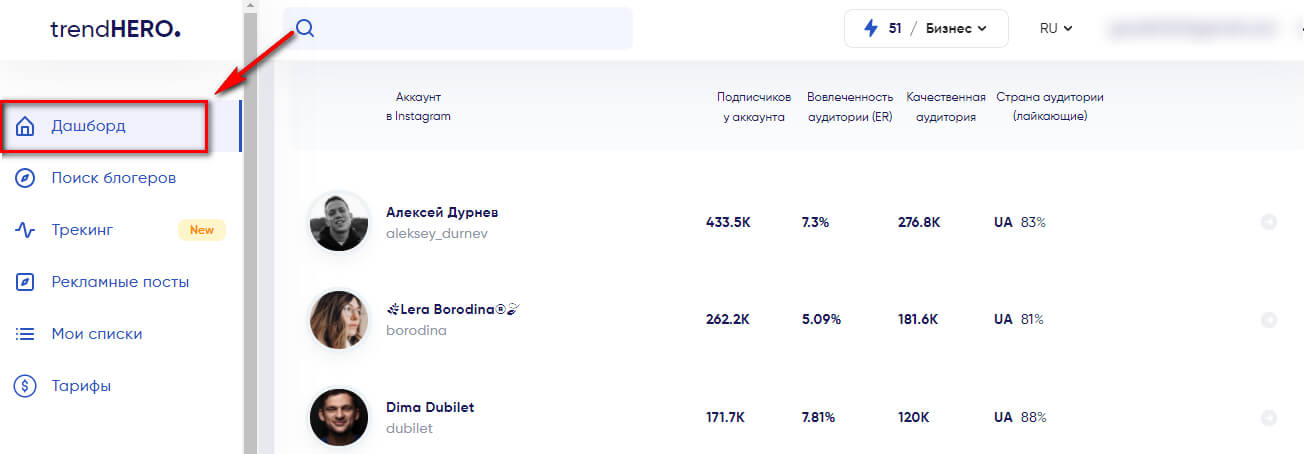This screenshot has width=1304, height=454.
Task: Click the trendHERO logo
Action: click(x=115, y=29)
